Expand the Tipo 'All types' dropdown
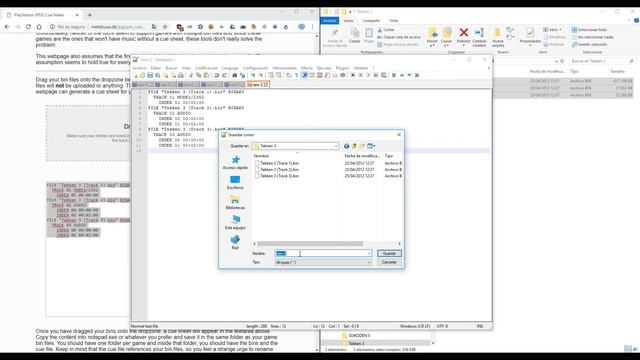The width and height of the screenshot is (640, 360). [369, 262]
